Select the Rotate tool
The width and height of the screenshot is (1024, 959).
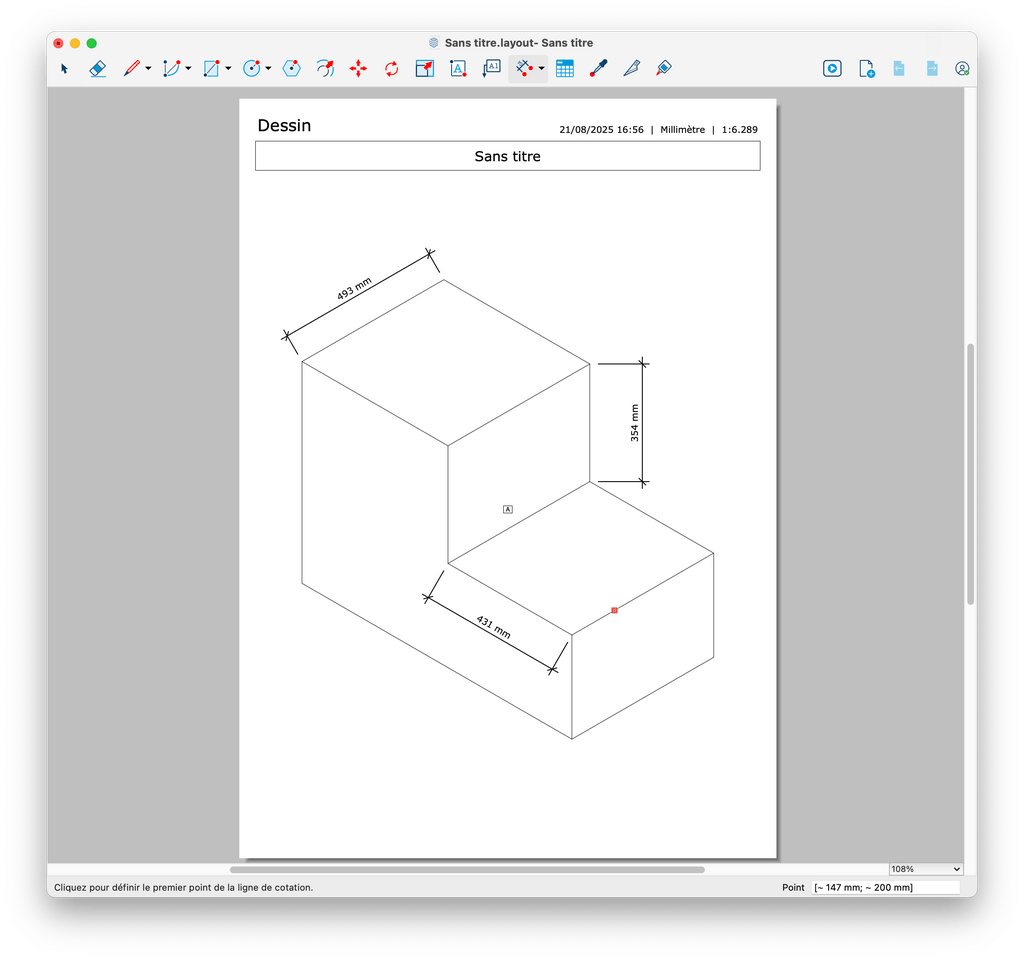(391, 69)
